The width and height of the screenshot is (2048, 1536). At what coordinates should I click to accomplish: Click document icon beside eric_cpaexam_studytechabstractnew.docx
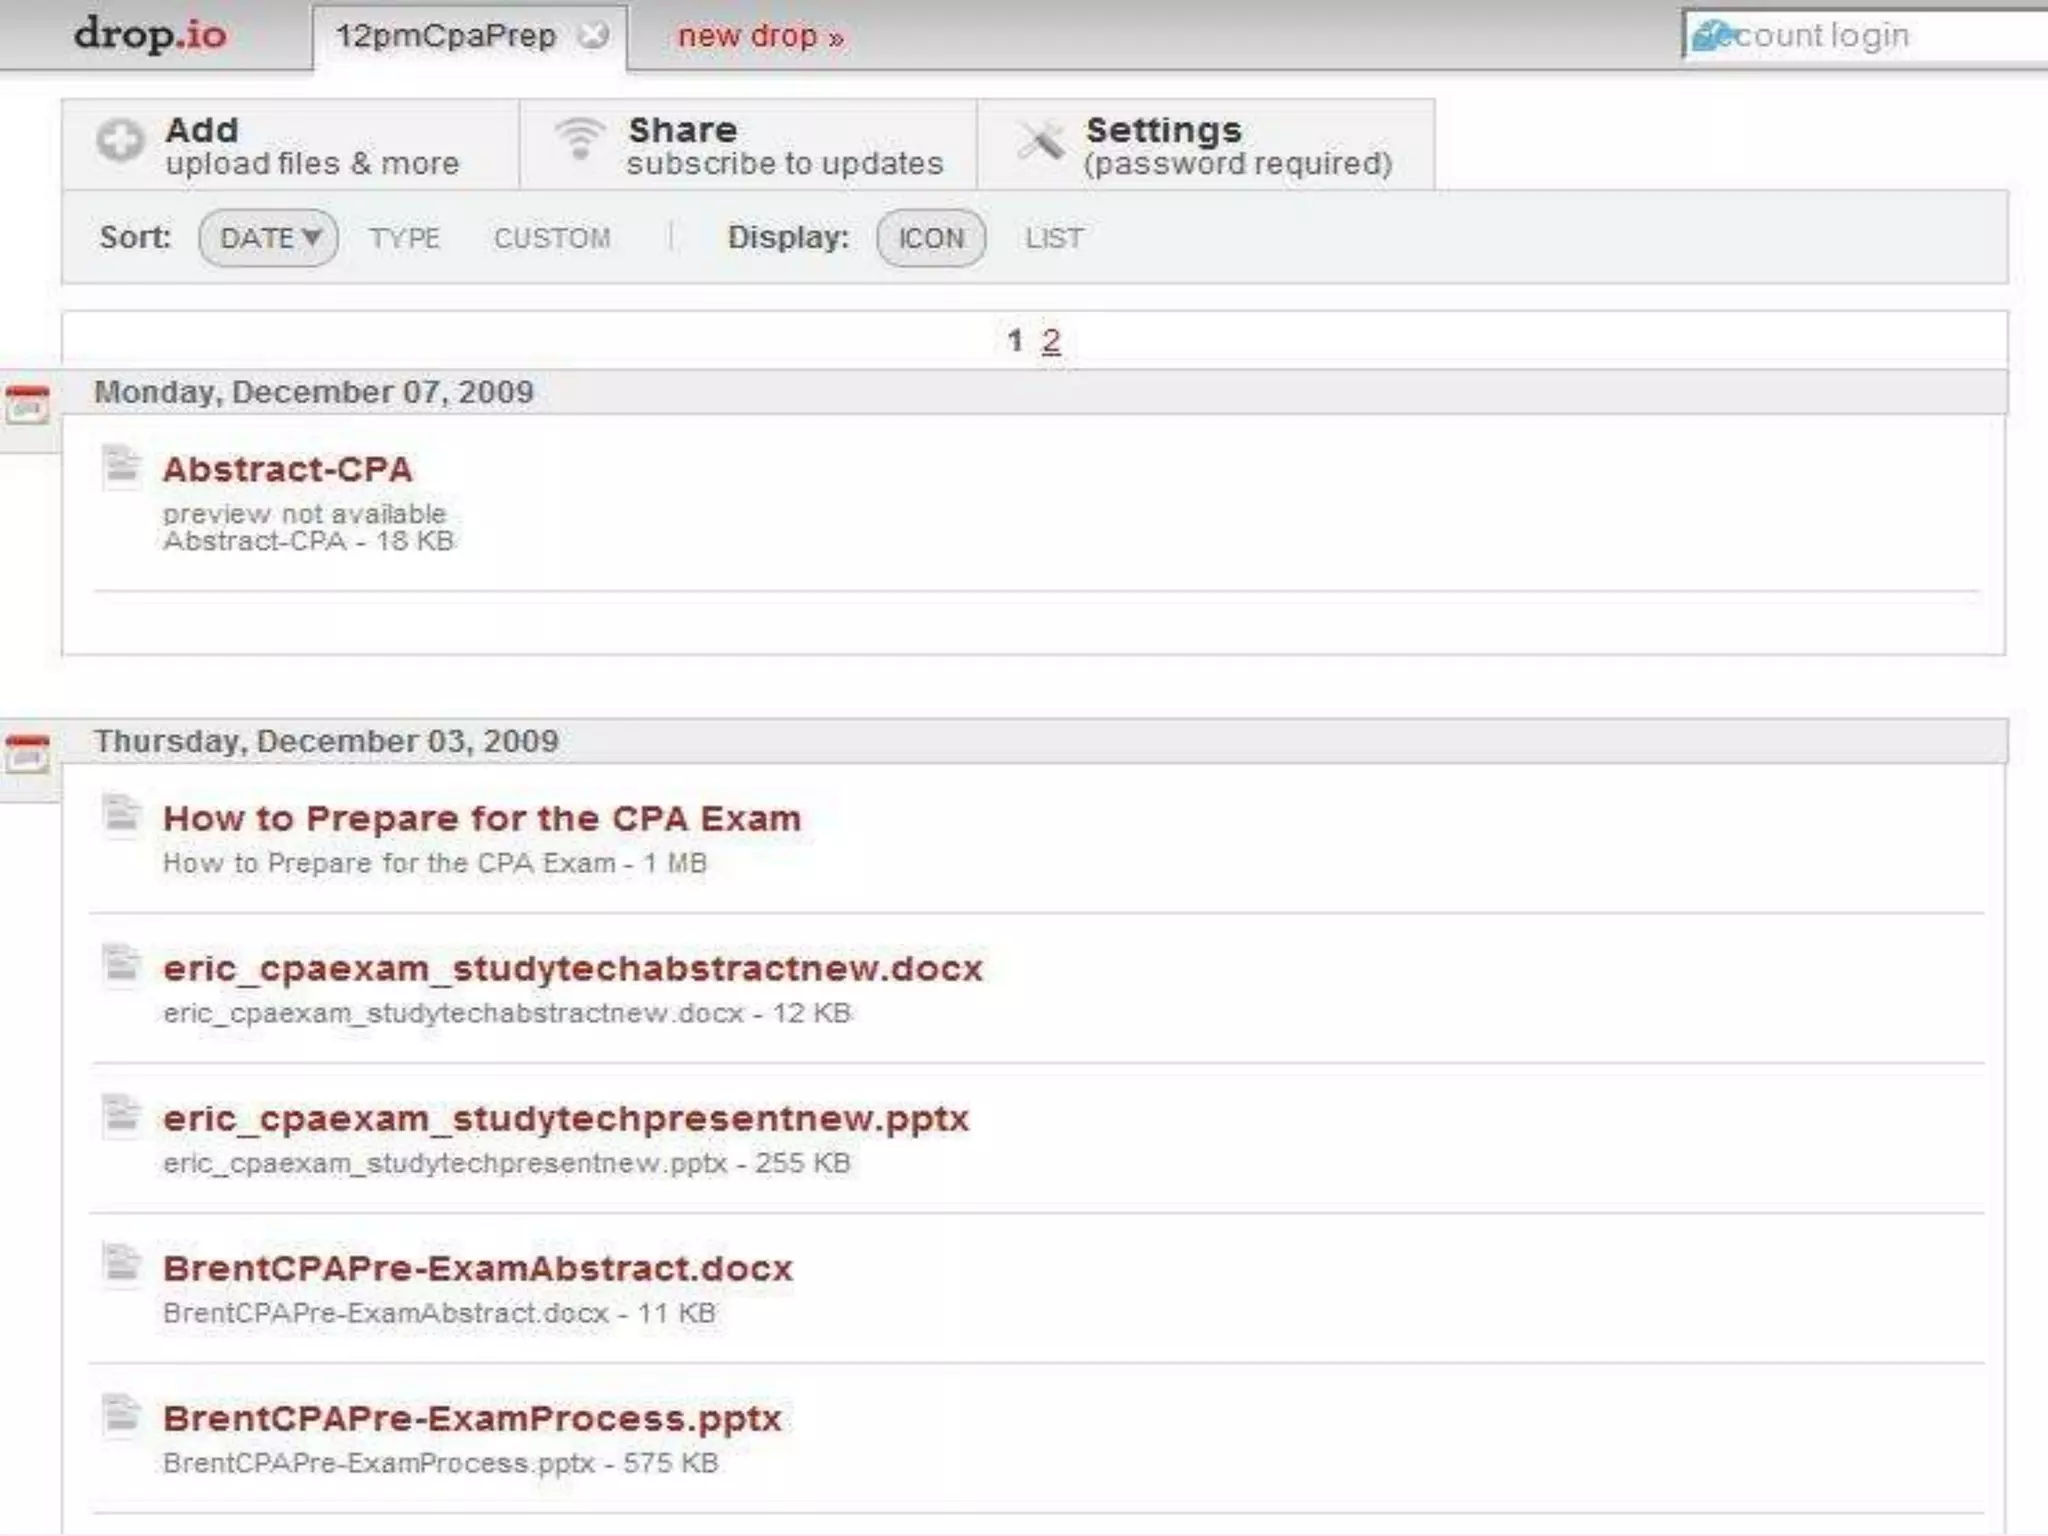pyautogui.click(x=122, y=965)
